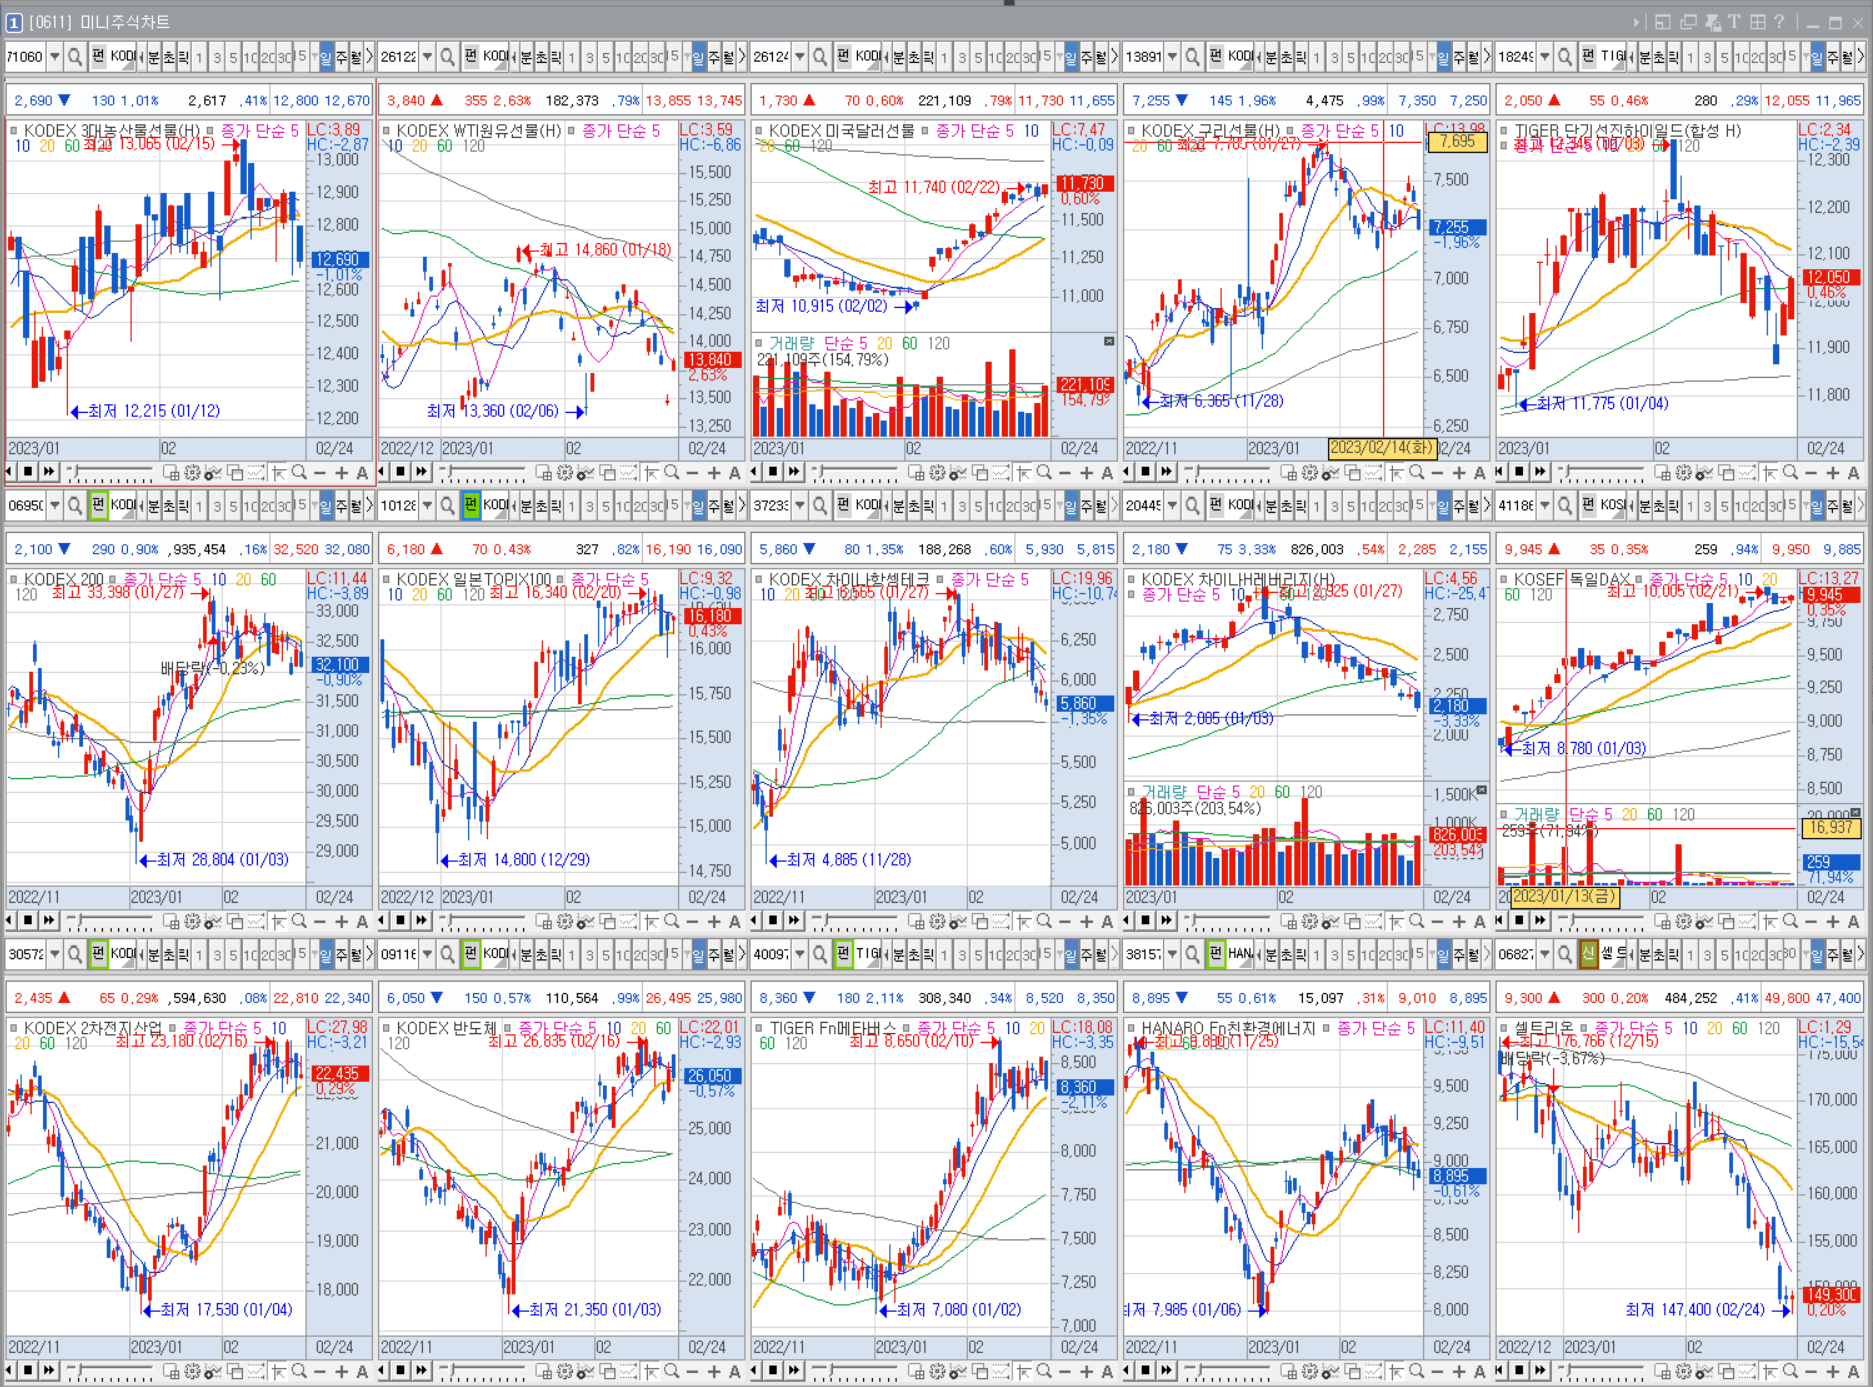Select 일 daily period for KODEX 200 chart
Screen dimensions: 1873x1387
click(x=325, y=506)
